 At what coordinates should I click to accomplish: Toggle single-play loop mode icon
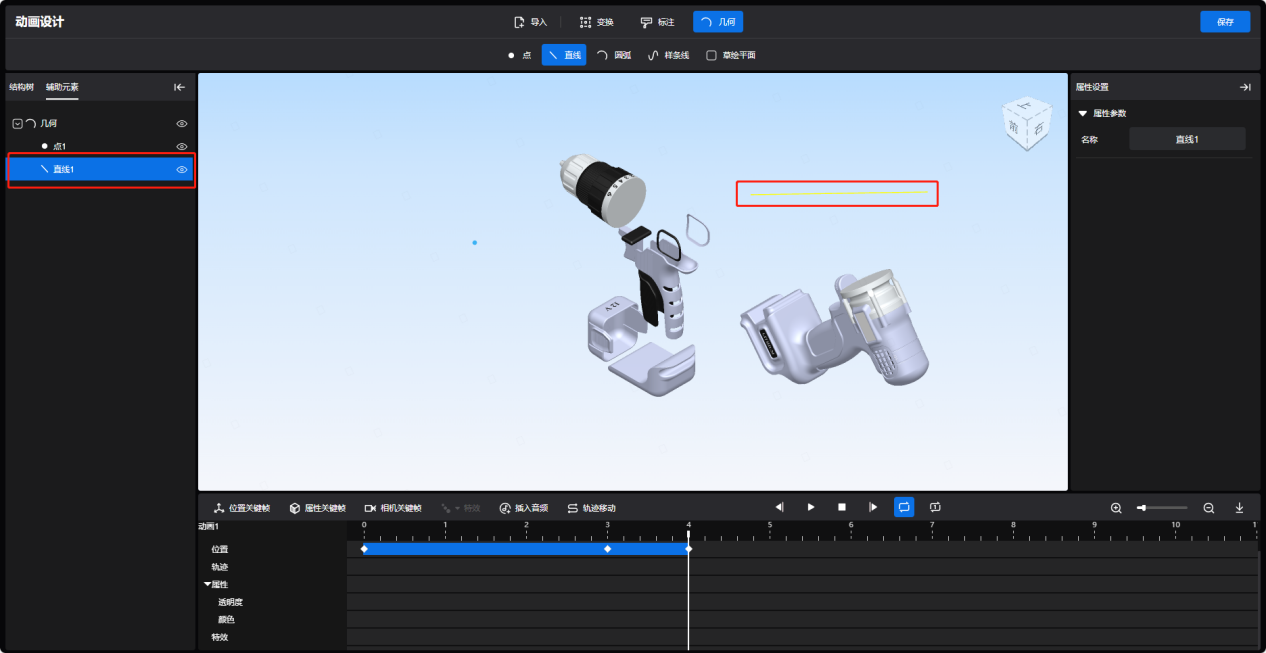(x=935, y=507)
